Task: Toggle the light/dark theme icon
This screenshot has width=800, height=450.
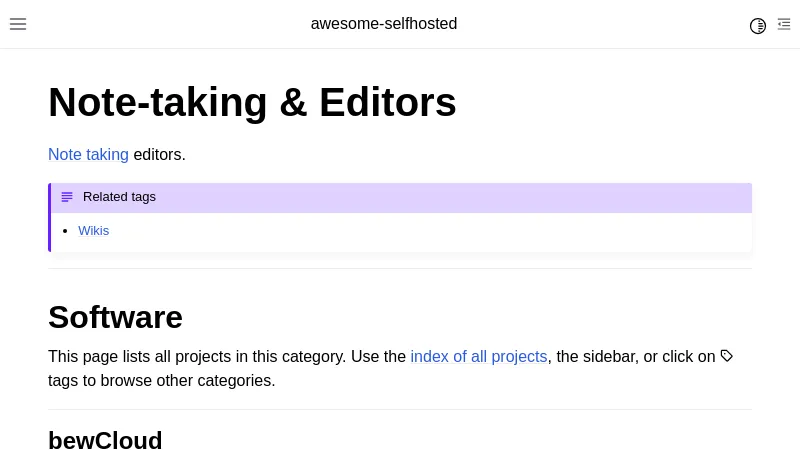Action: (x=758, y=25)
